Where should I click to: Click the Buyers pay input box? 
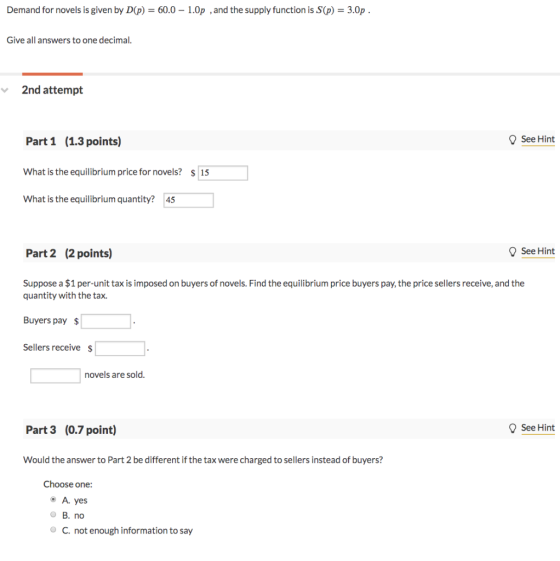coord(106,321)
